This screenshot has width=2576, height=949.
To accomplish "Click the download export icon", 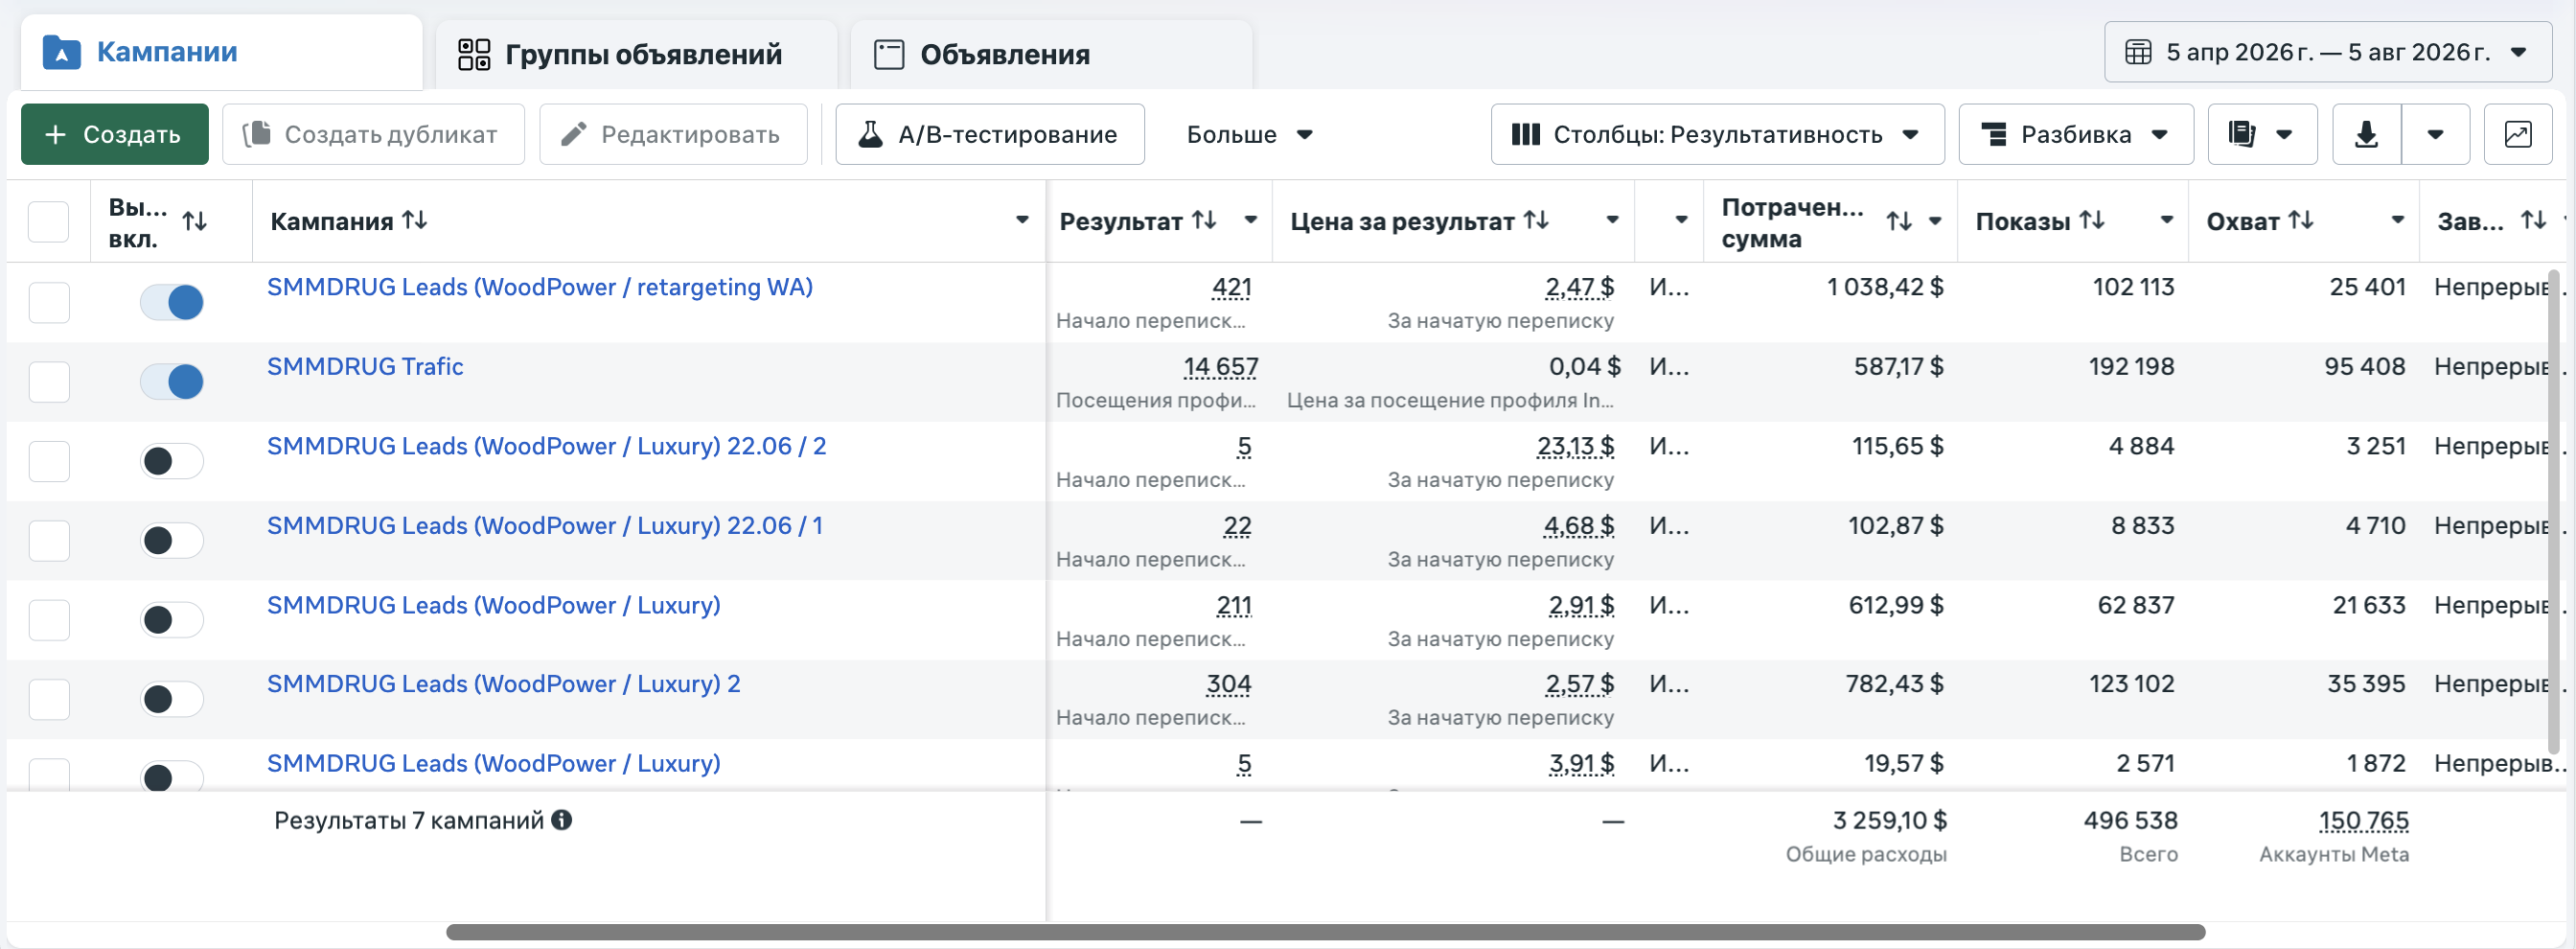I will pos(2366,134).
